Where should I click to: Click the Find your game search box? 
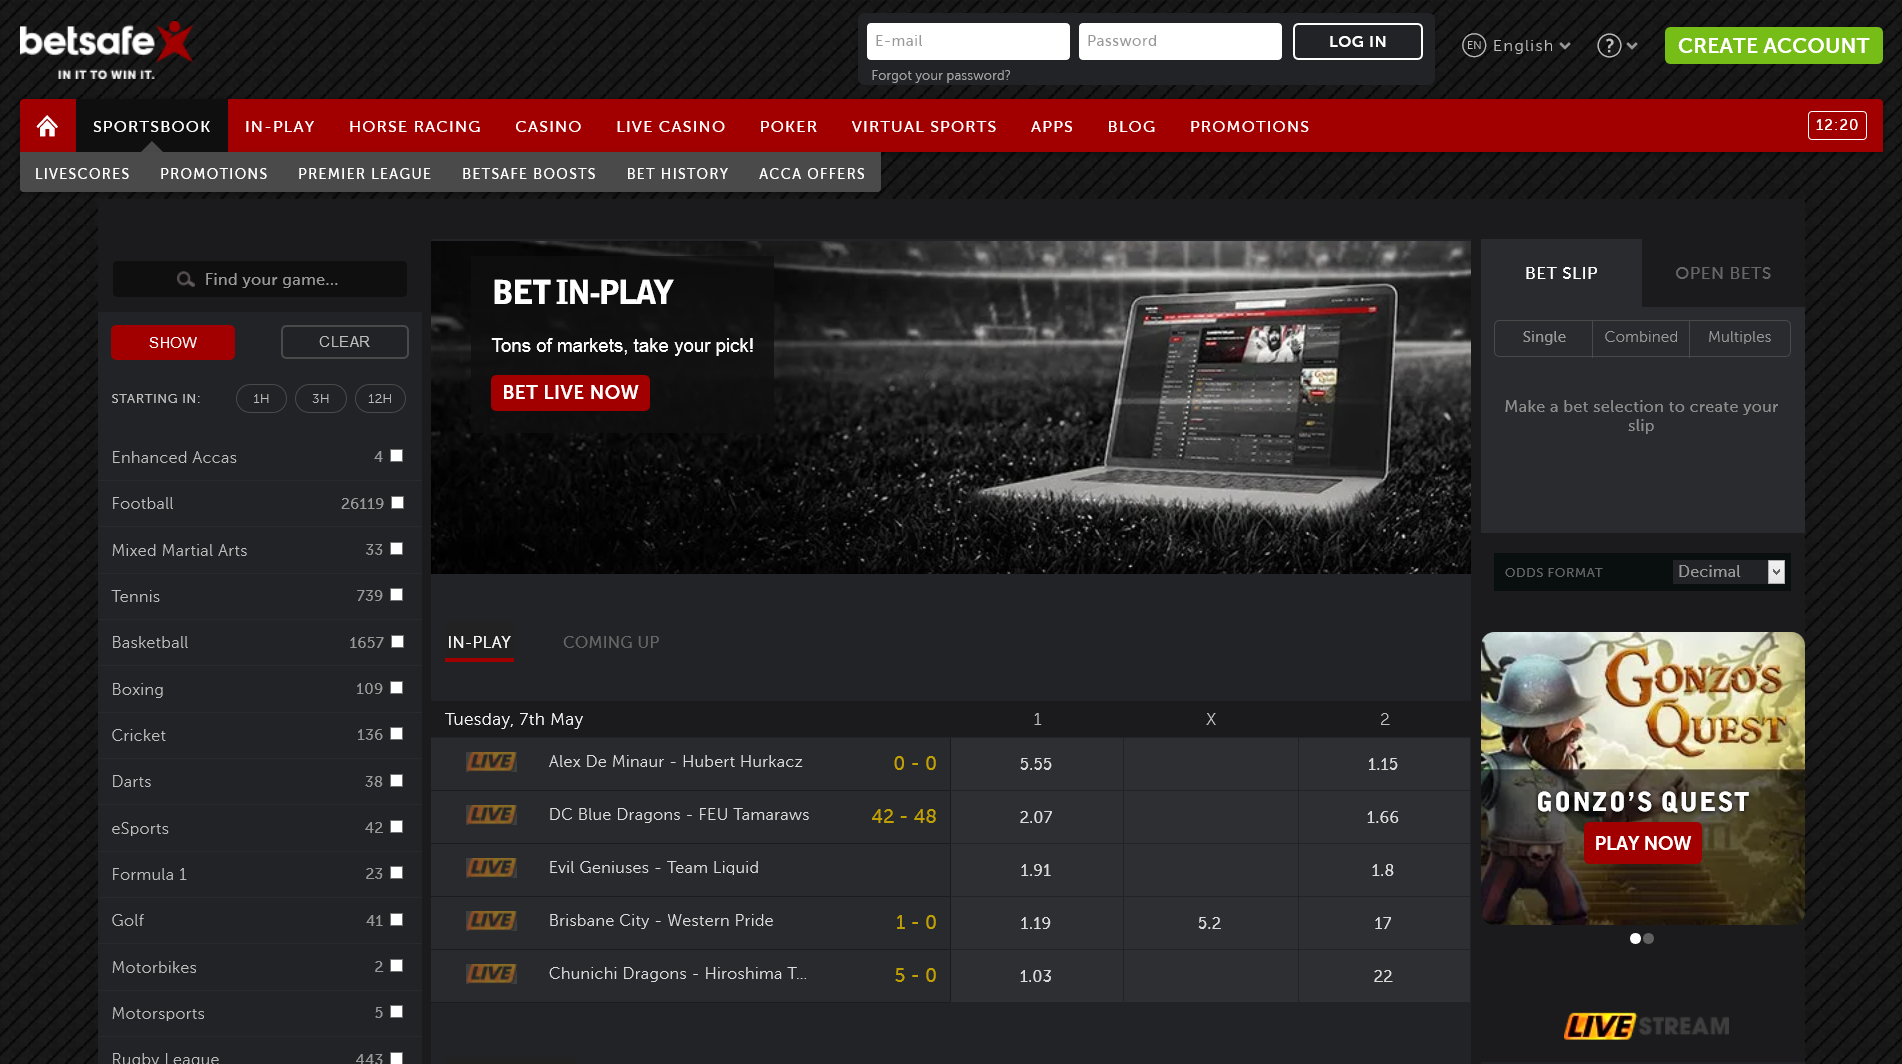point(260,279)
